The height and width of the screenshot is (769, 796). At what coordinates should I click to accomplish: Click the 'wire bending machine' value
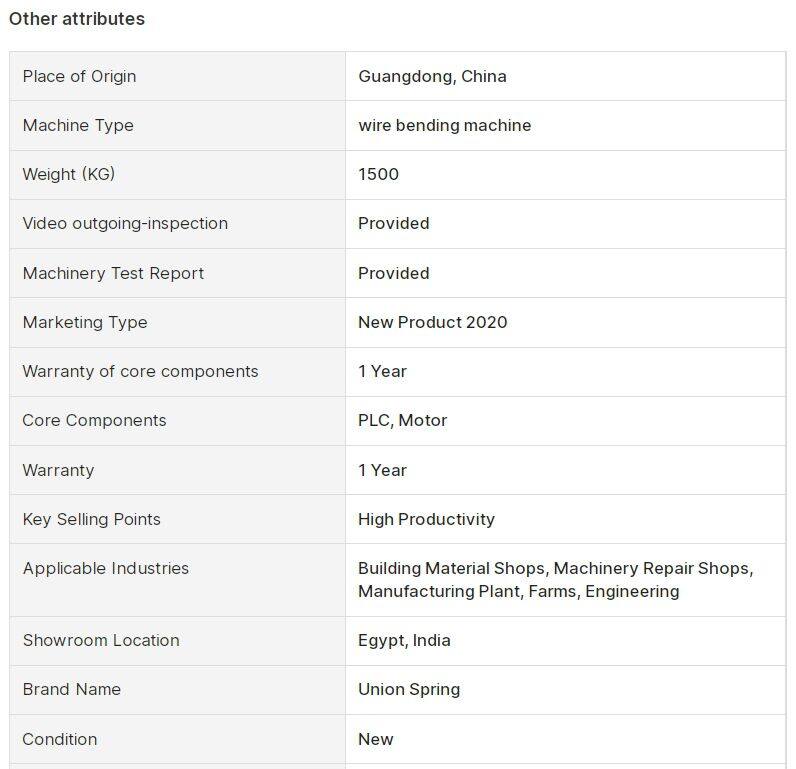444,125
